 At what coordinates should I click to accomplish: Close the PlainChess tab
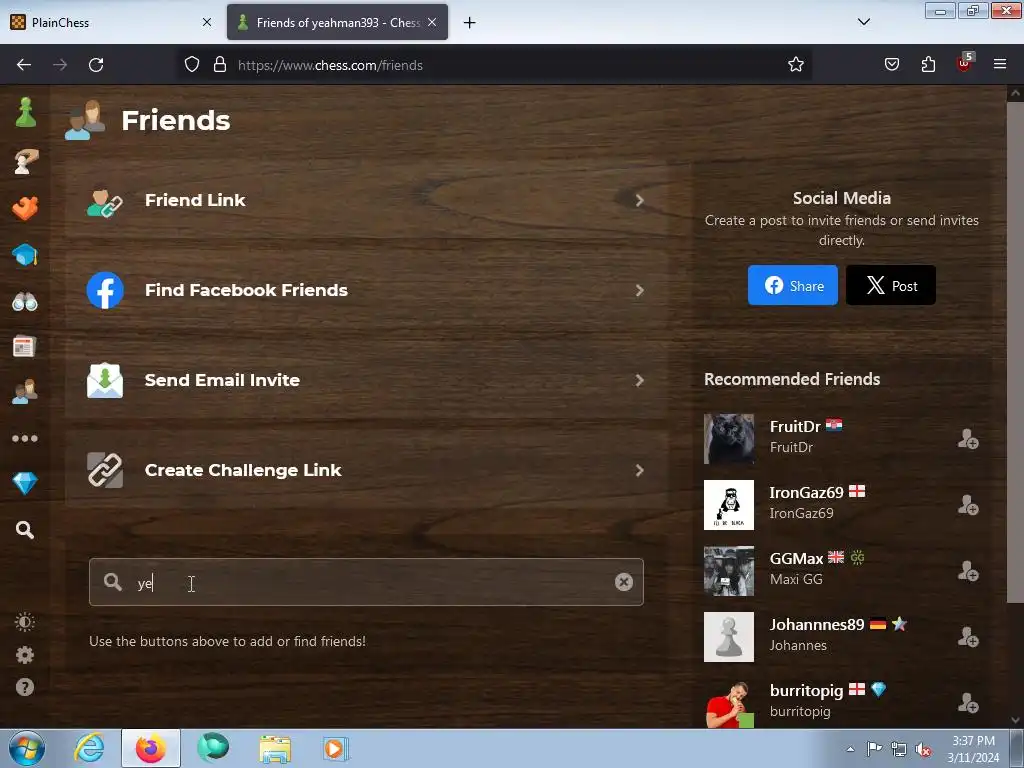207,22
